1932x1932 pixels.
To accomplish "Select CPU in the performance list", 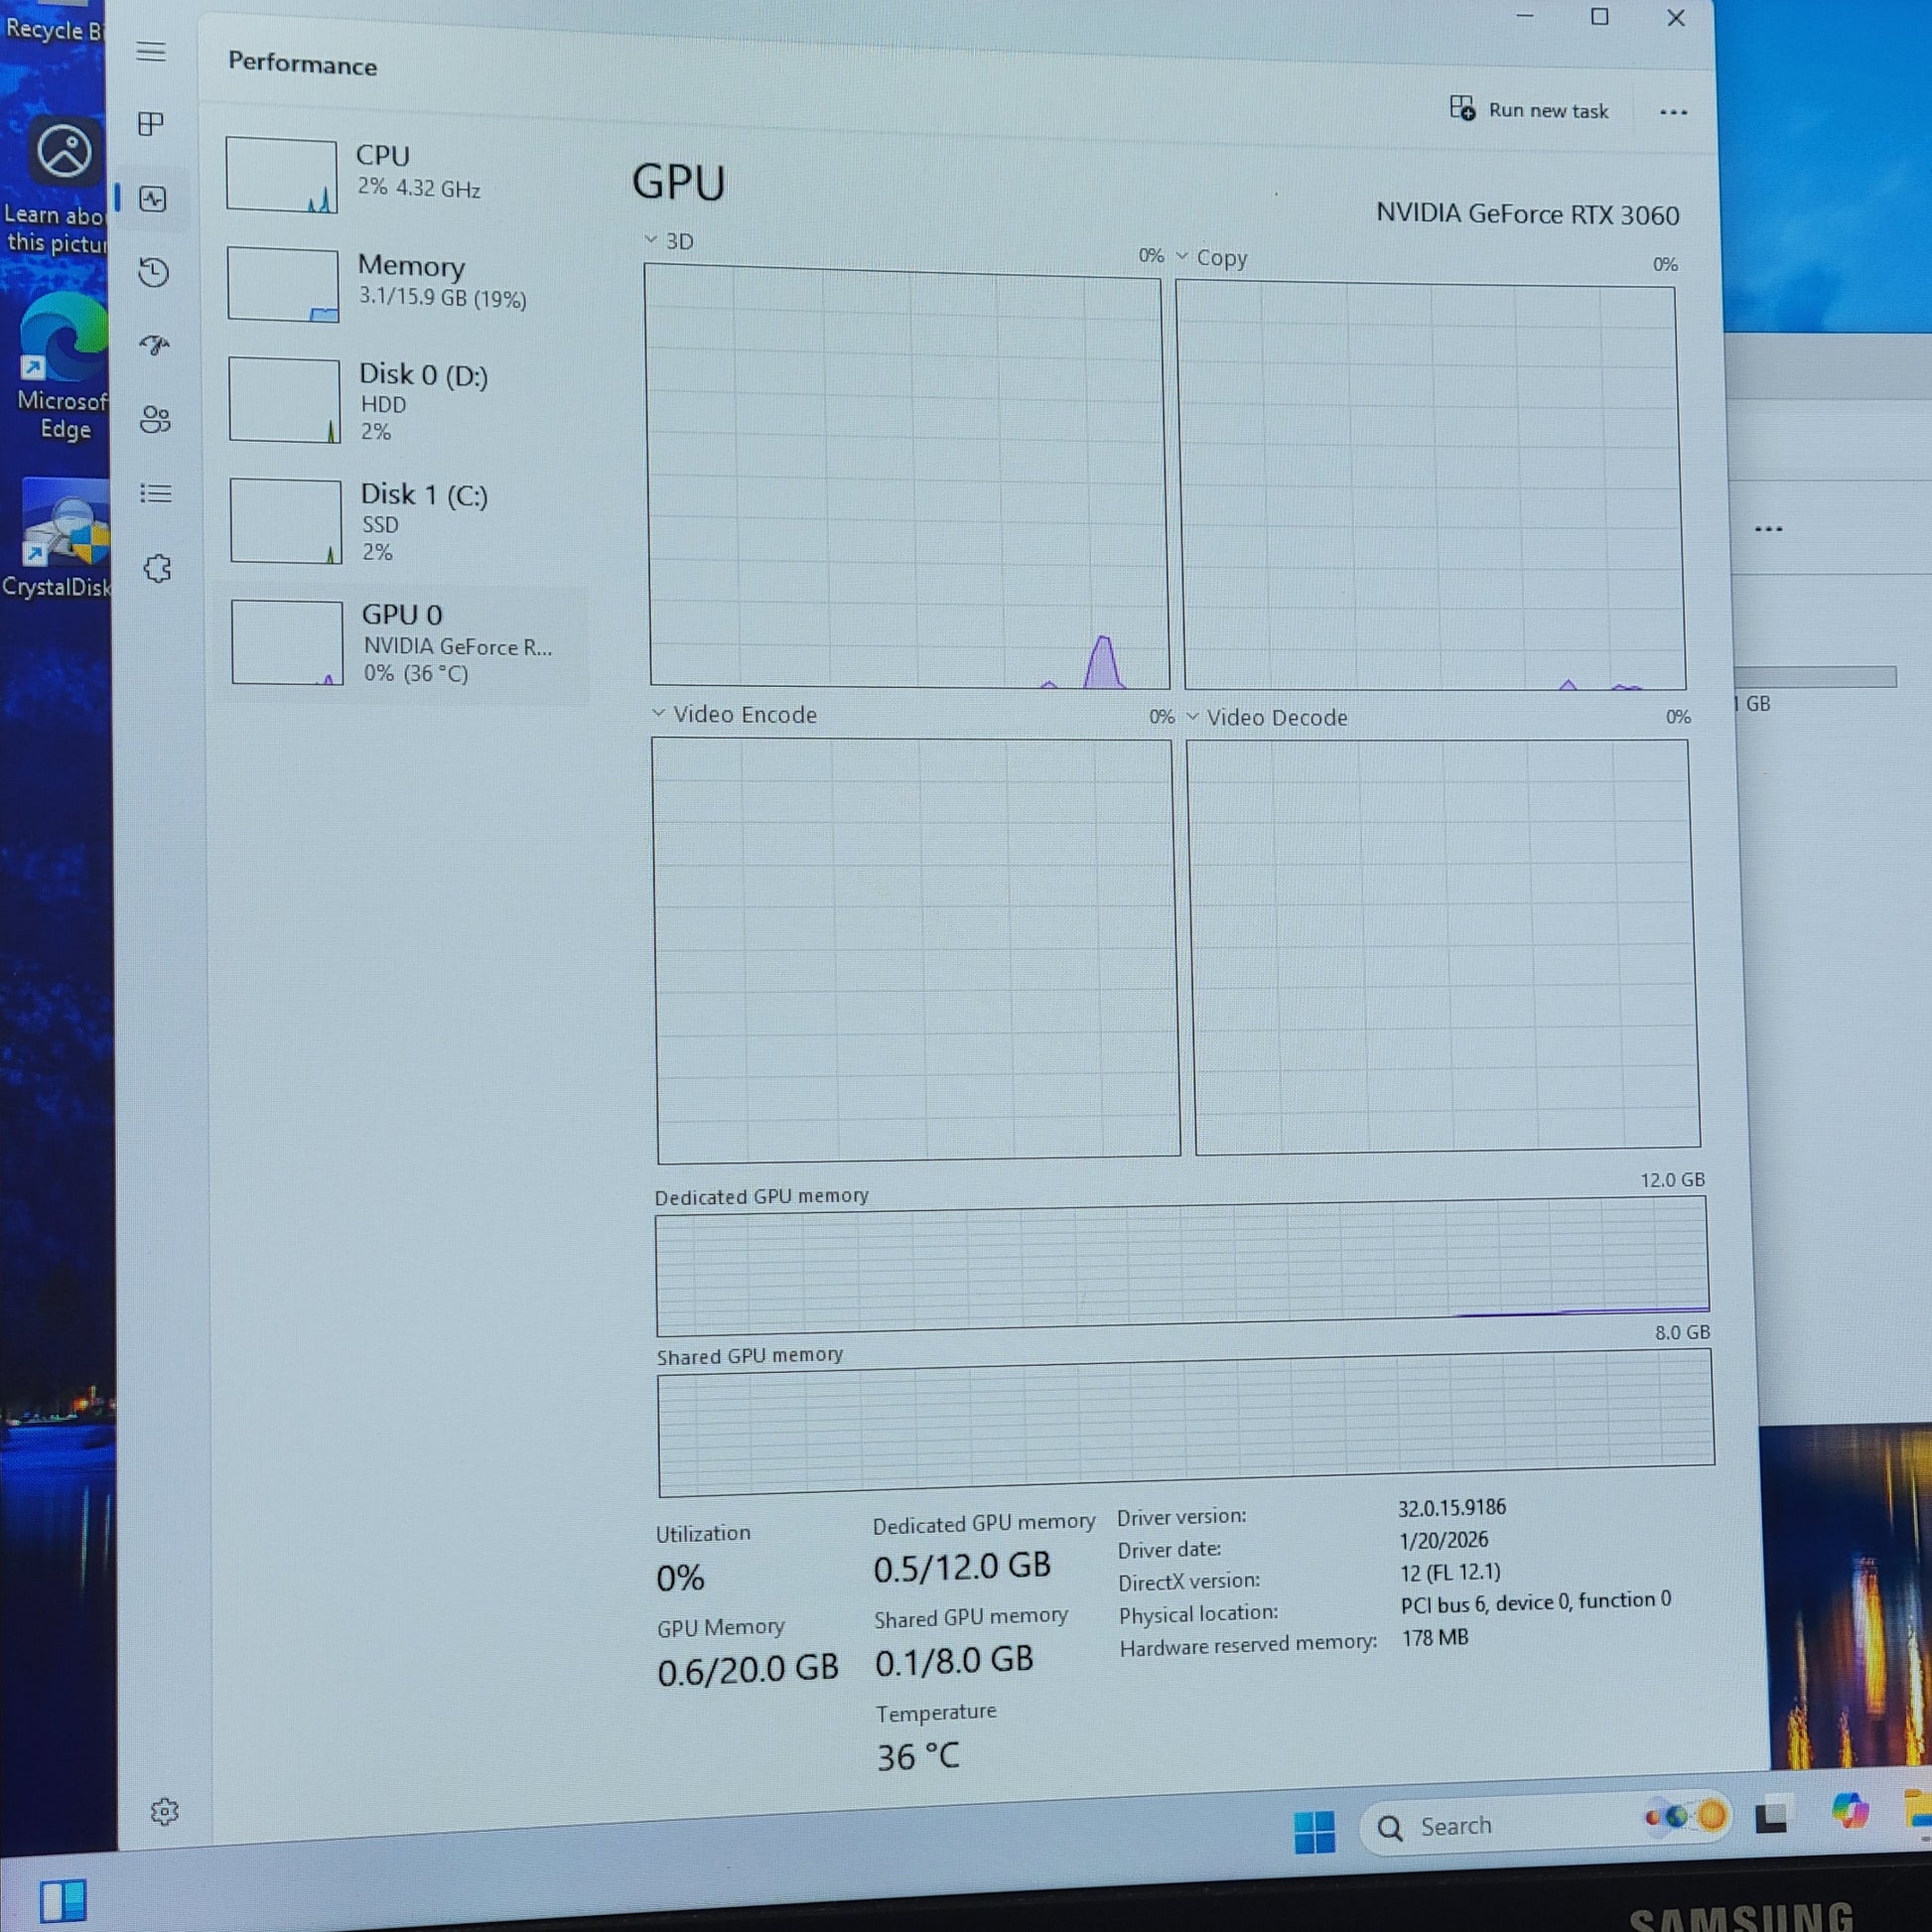I will click(x=400, y=175).
